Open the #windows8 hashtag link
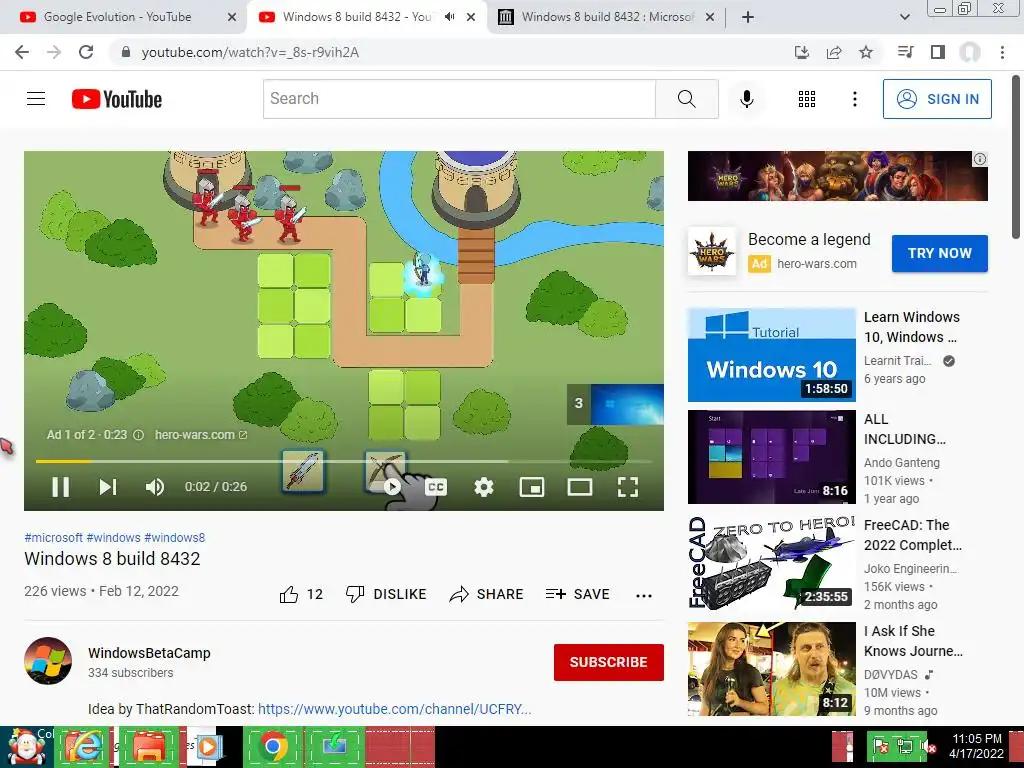Screen dimensions: 1024x768 [174, 537]
